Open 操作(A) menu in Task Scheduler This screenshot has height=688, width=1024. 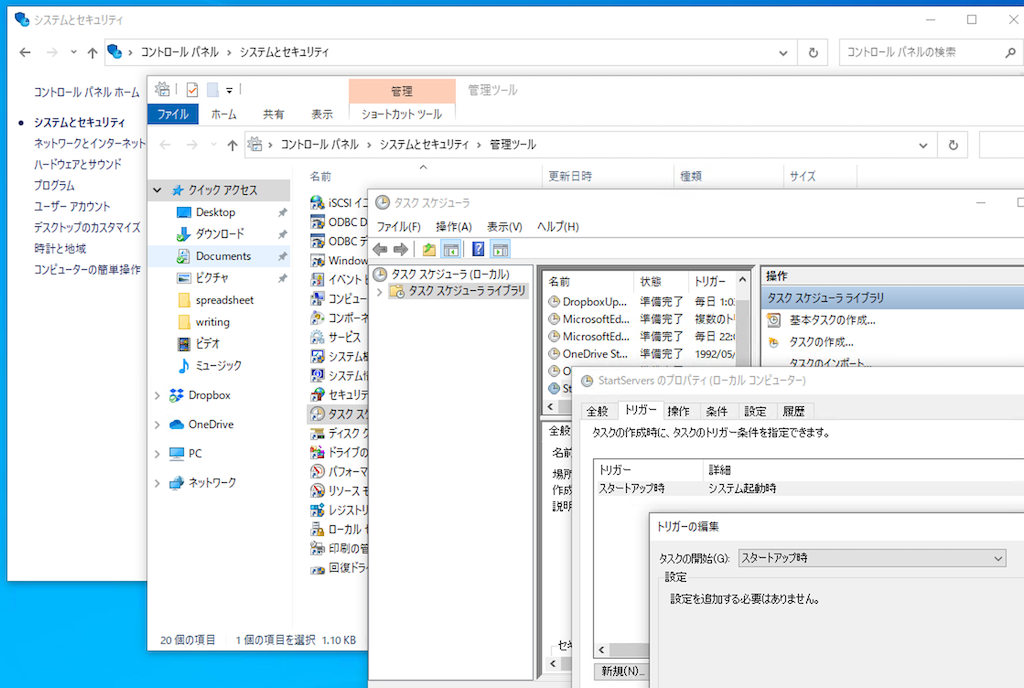click(454, 227)
